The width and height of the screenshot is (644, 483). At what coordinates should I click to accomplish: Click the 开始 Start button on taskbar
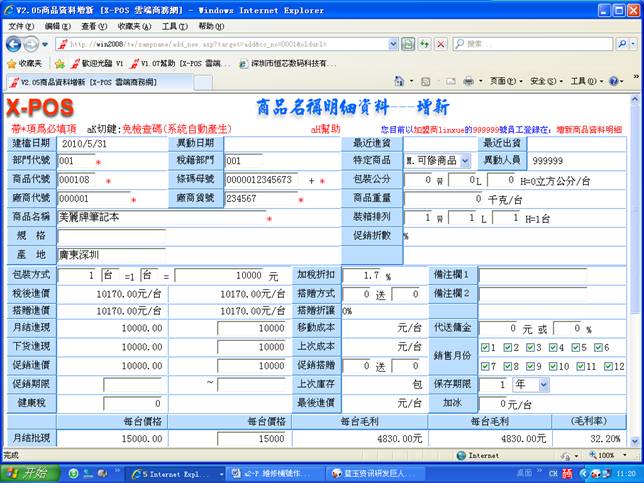pos(30,473)
